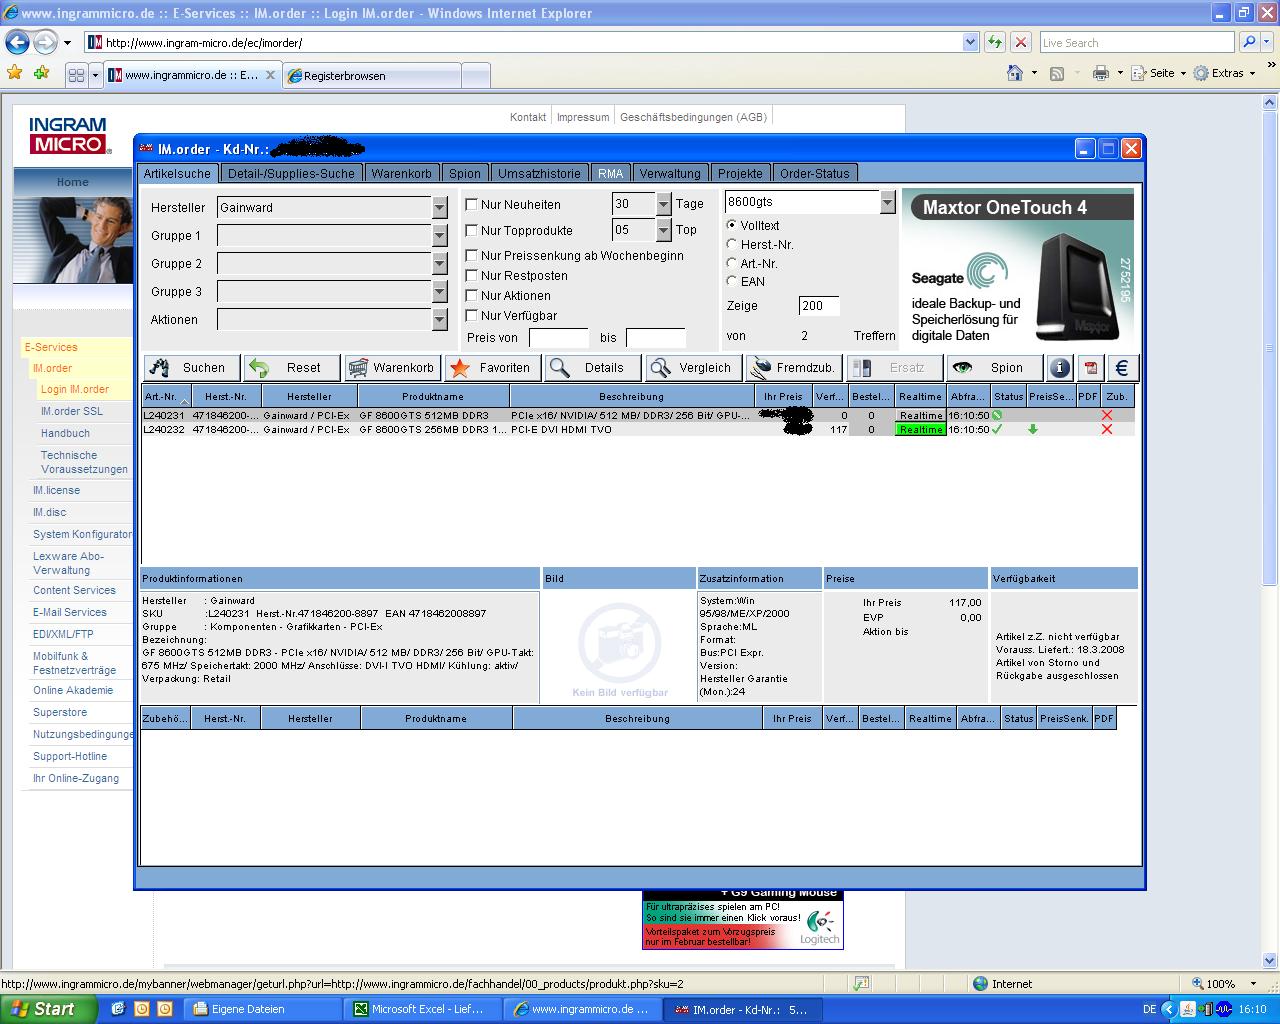This screenshot has width=1280, height=1024.
Task: Click the Preis von input field
Action: [x=559, y=337]
